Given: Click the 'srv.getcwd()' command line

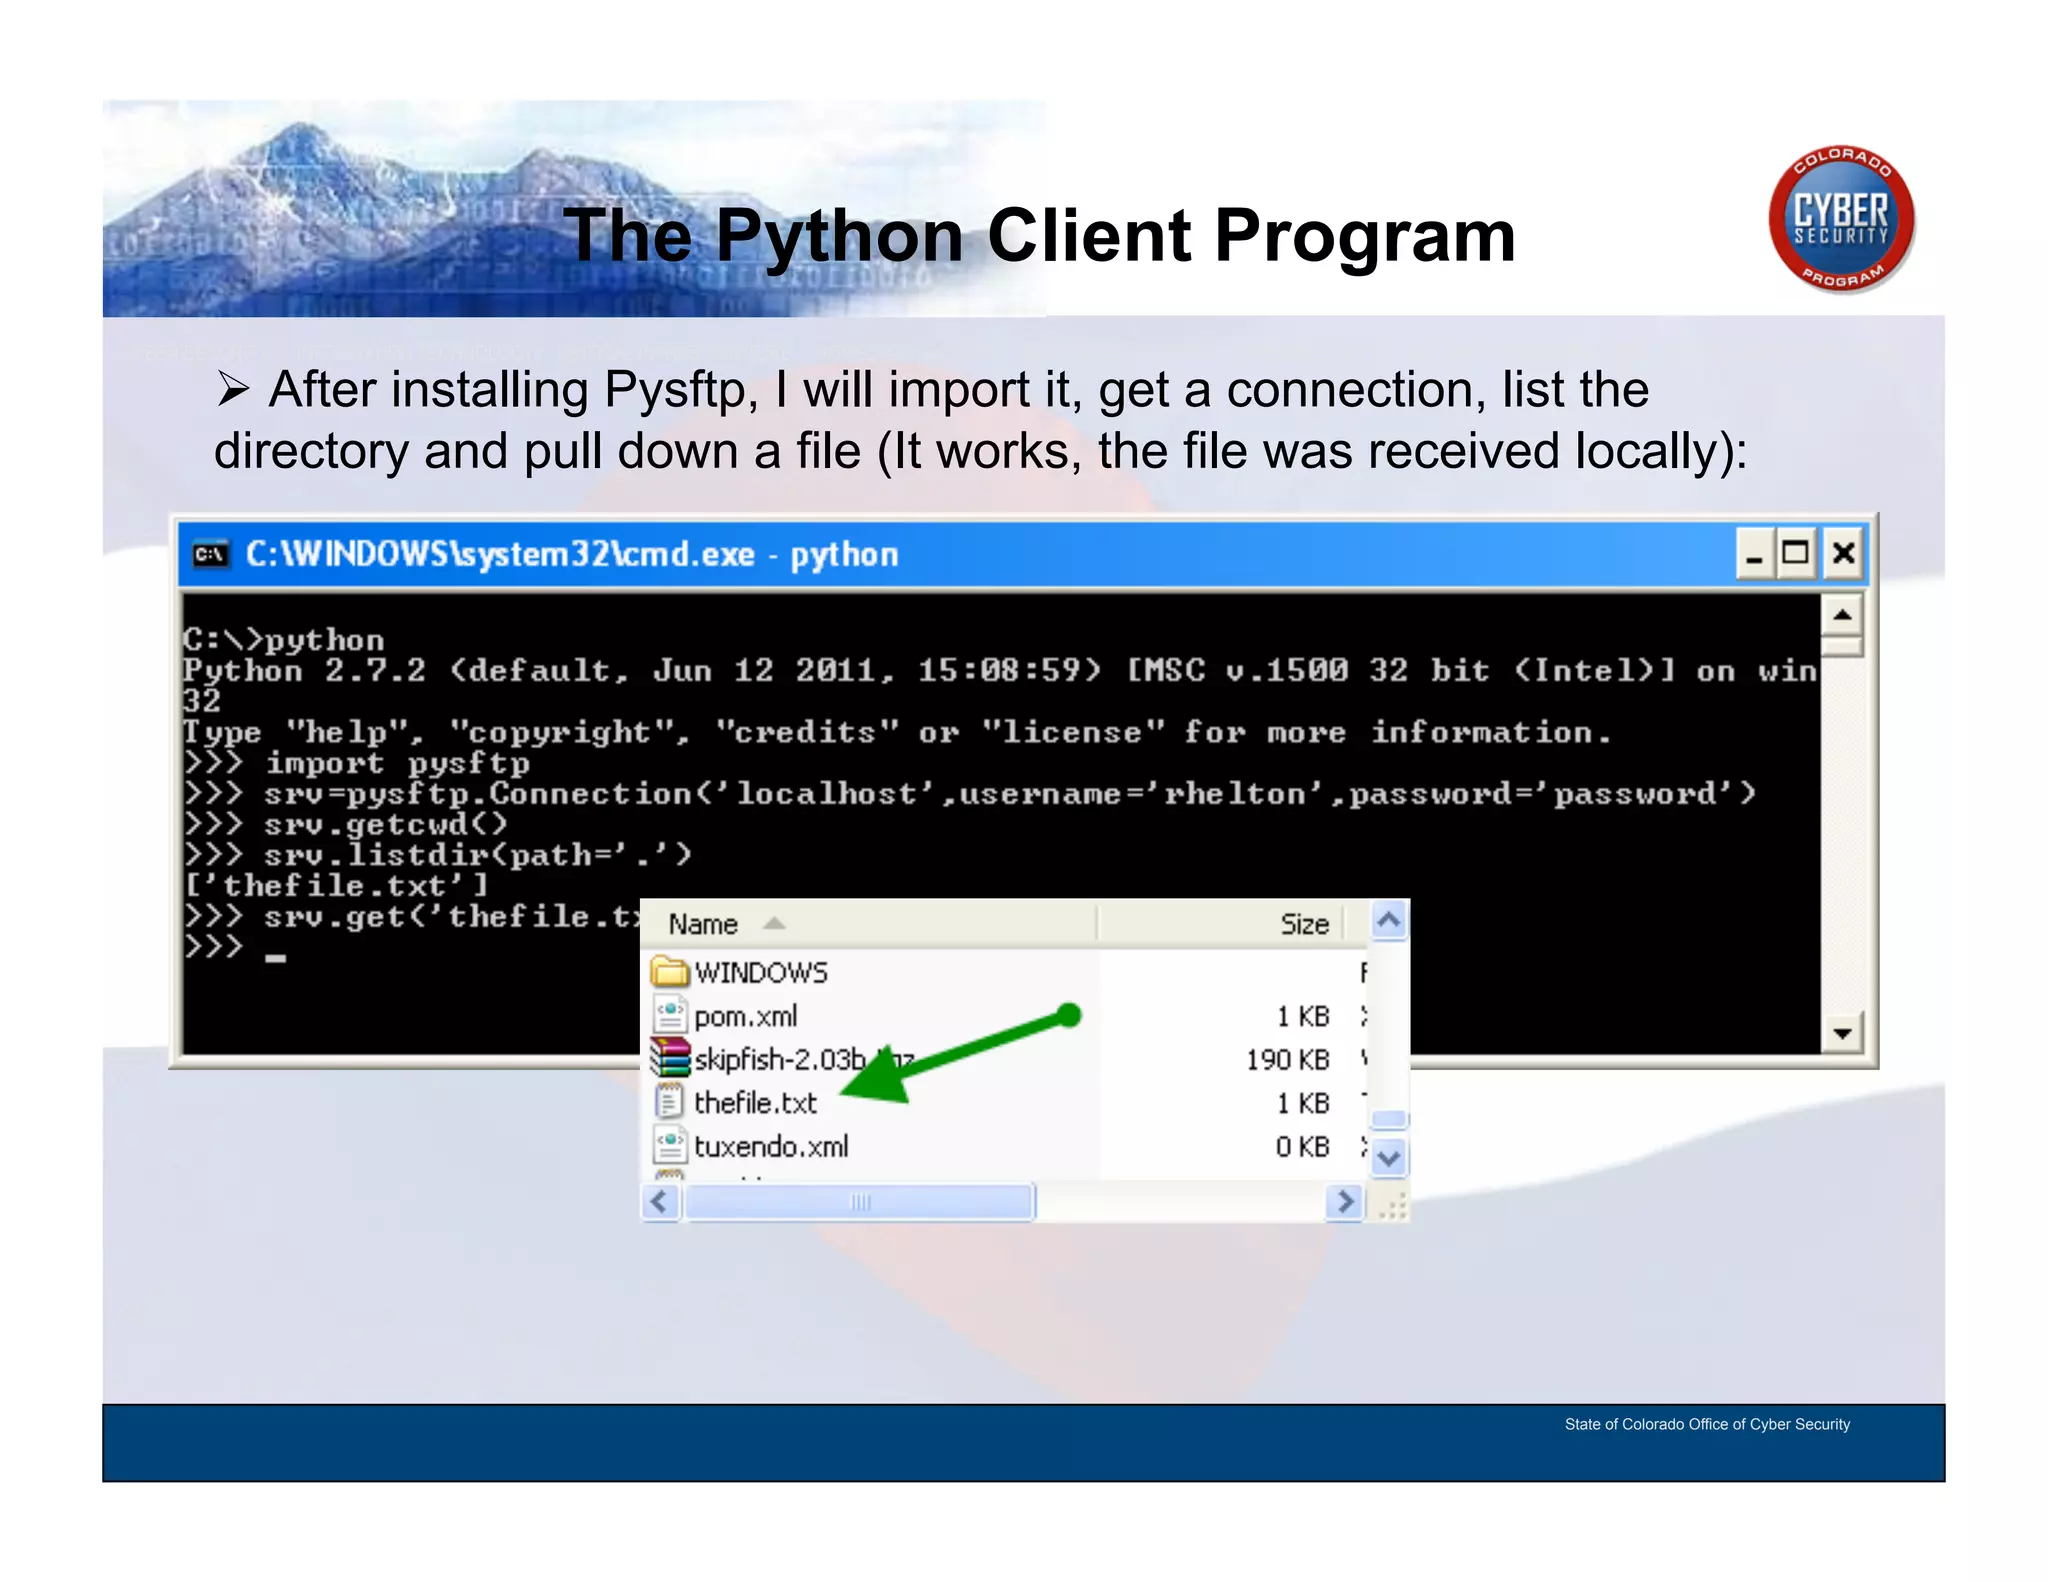Looking at the screenshot, I should [x=346, y=824].
